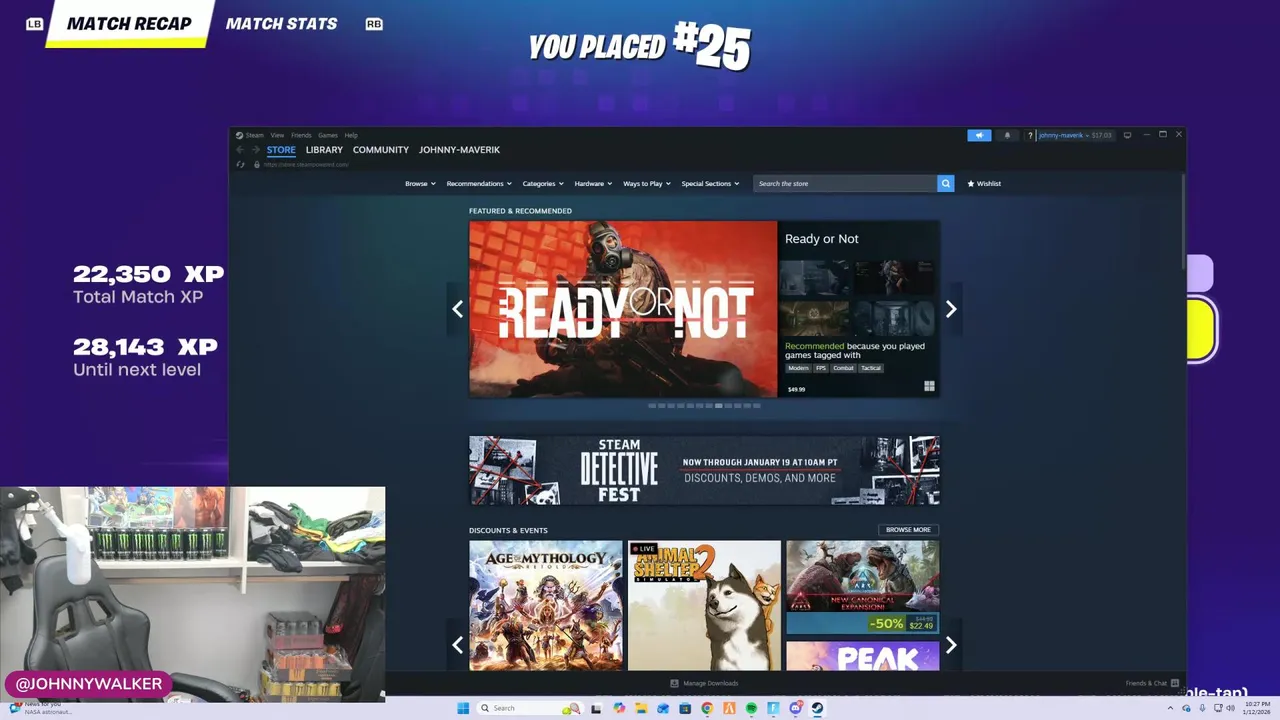The image size is (1280, 720).
Task: Show hidden system tray icons chevron
Action: coord(1170,708)
